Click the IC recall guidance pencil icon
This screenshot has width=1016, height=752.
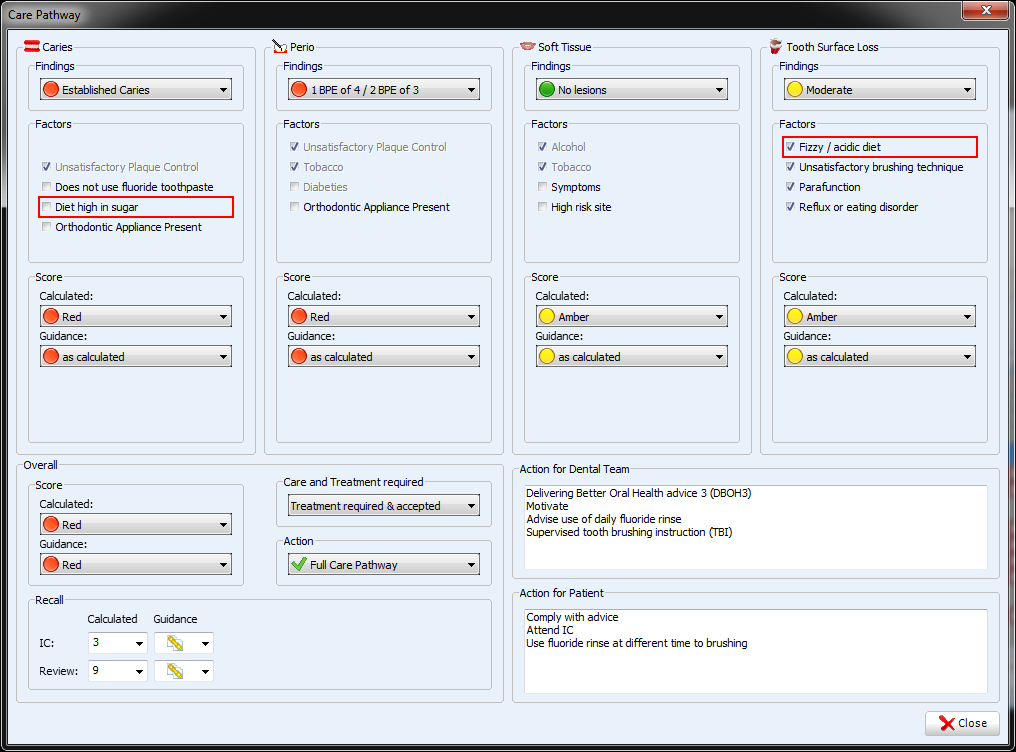[175, 643]
